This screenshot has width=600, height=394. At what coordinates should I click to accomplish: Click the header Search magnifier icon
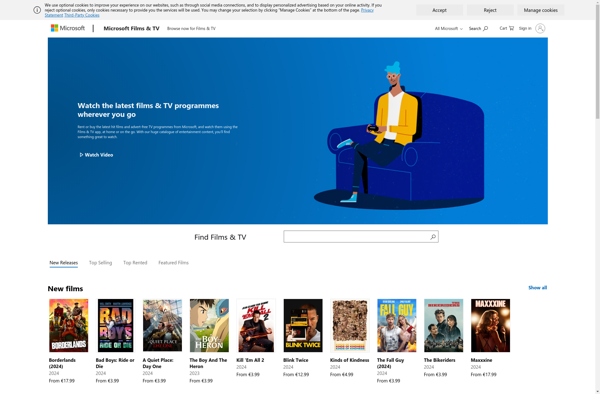pos(486,28)
